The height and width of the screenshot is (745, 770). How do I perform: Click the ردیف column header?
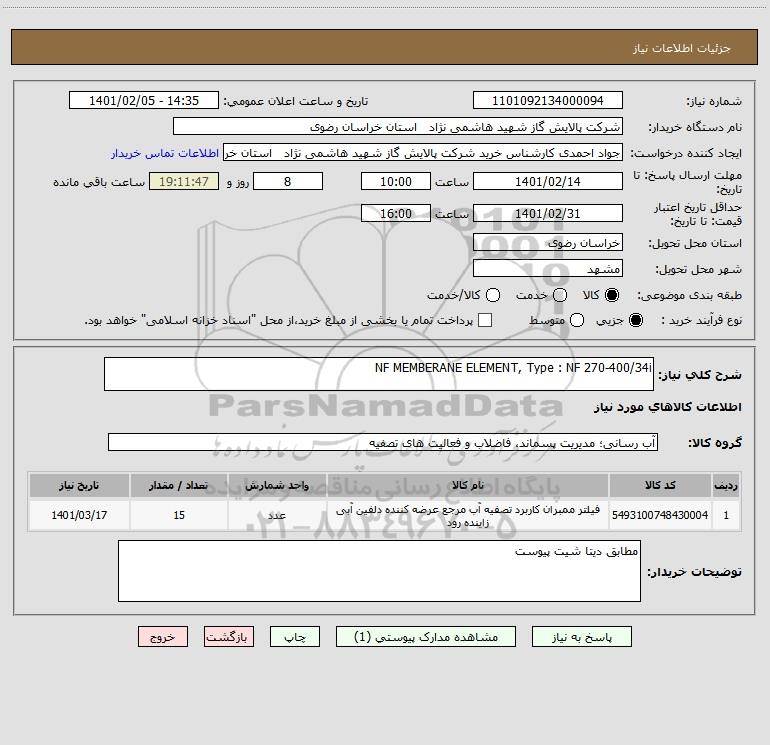coord(726,485)
